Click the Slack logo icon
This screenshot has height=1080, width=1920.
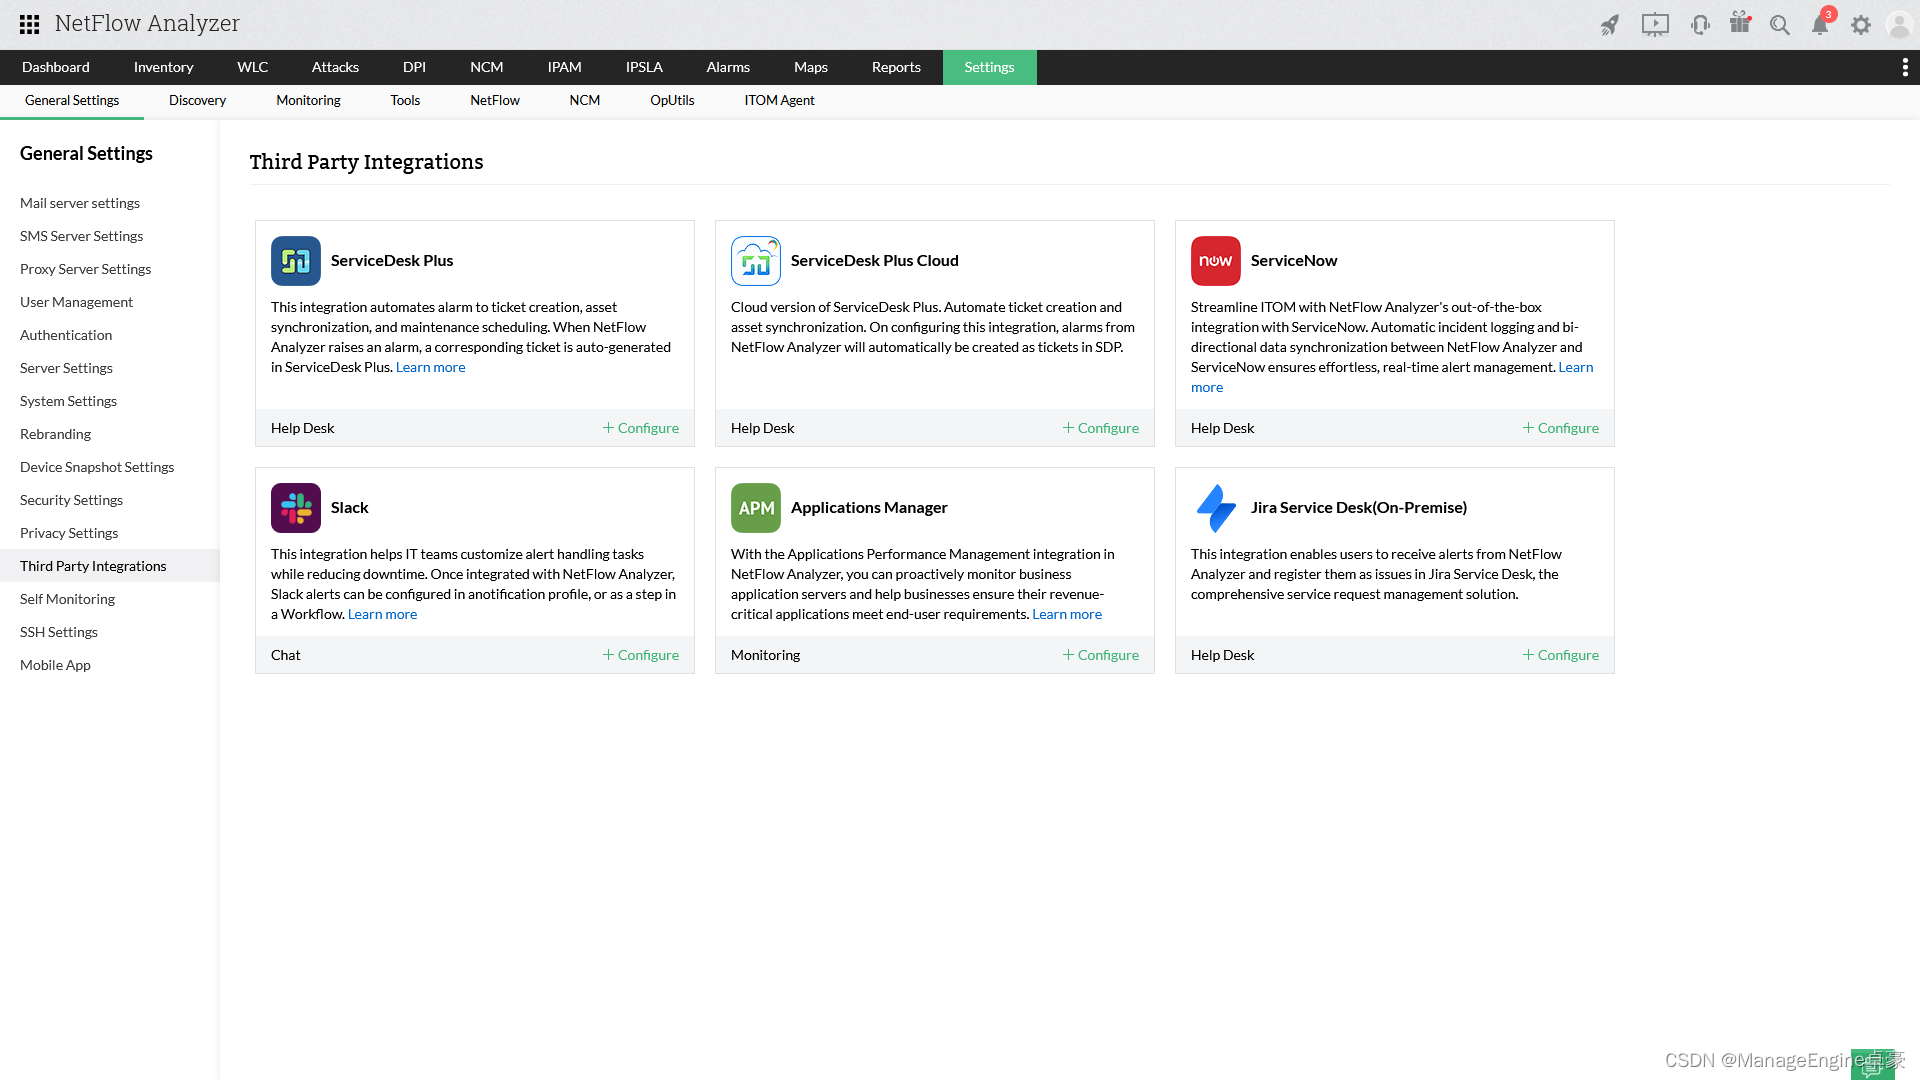tap(296, 508)
